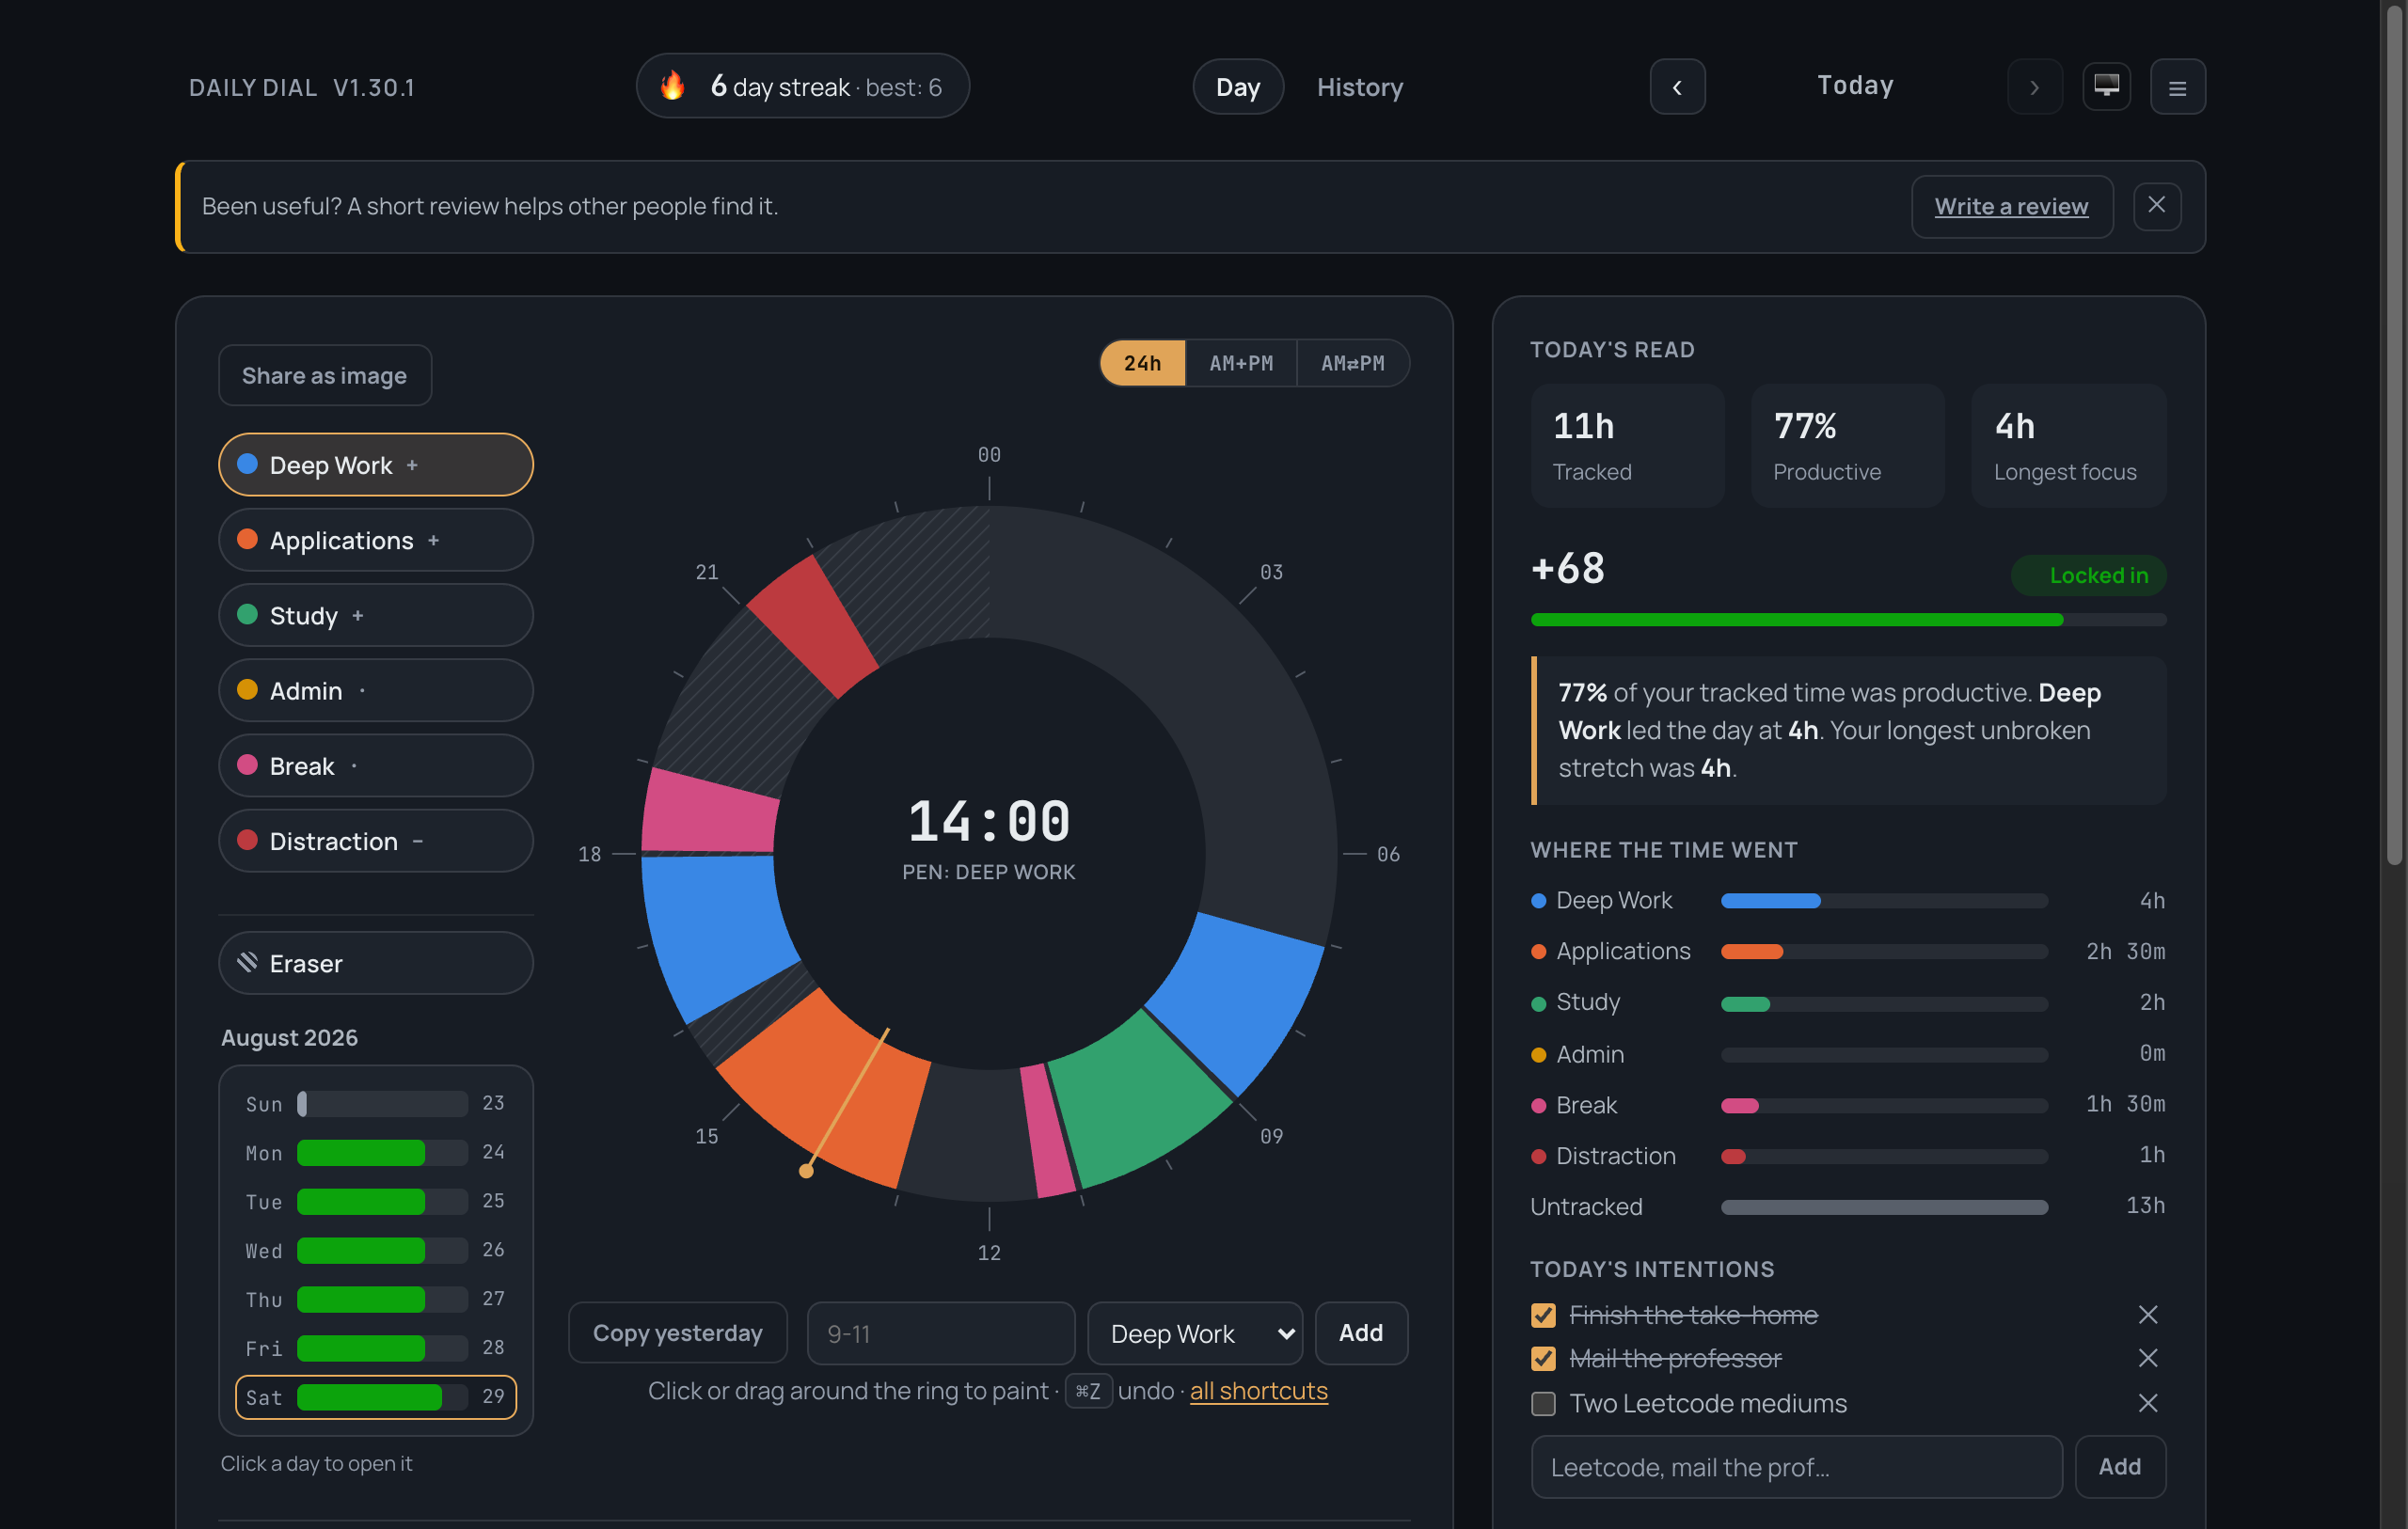
Task: Click the 11h Tracked stat card
Action: (1627, 445)
